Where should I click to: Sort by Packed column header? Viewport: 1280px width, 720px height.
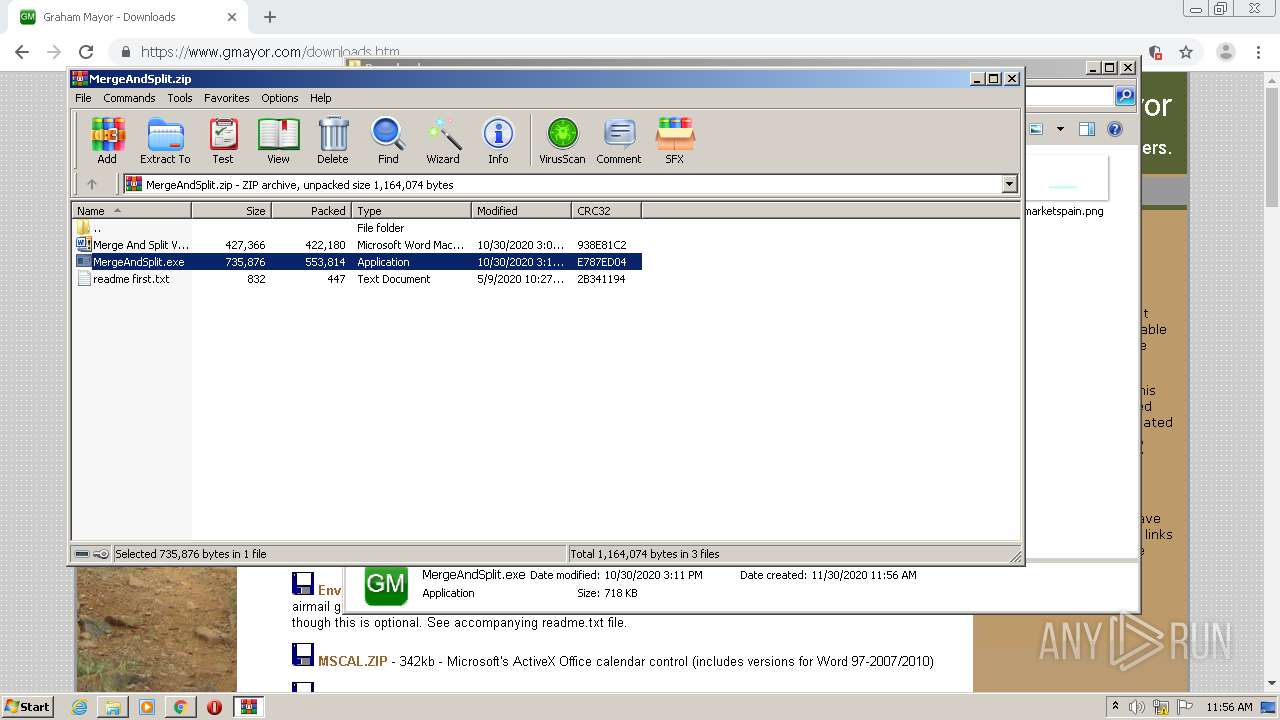click(311, 211)
